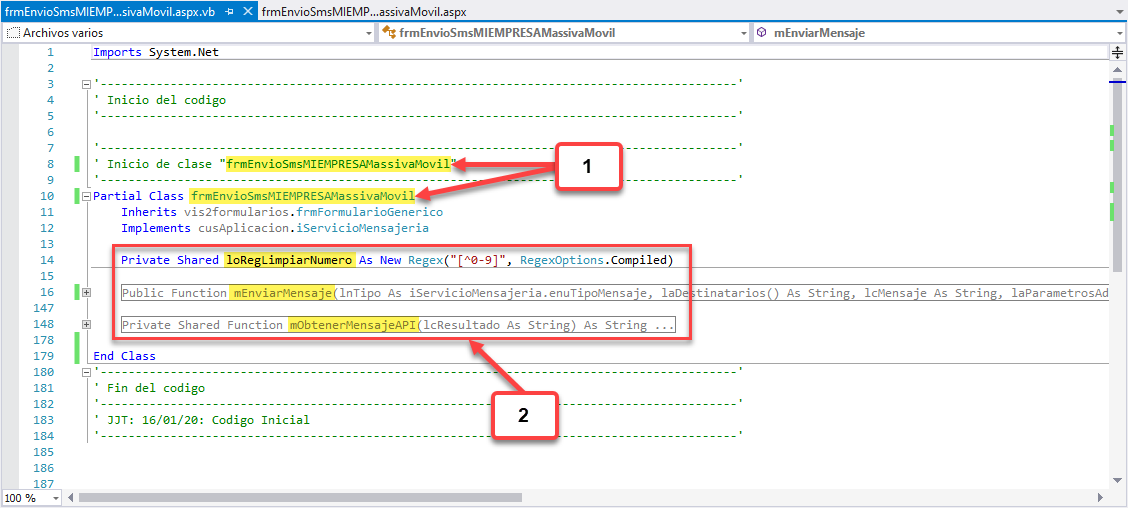This screenshot has width=1128, height=508.
Task: Collapse the Inicio del codigo comment block
Action: click(86, 84)
